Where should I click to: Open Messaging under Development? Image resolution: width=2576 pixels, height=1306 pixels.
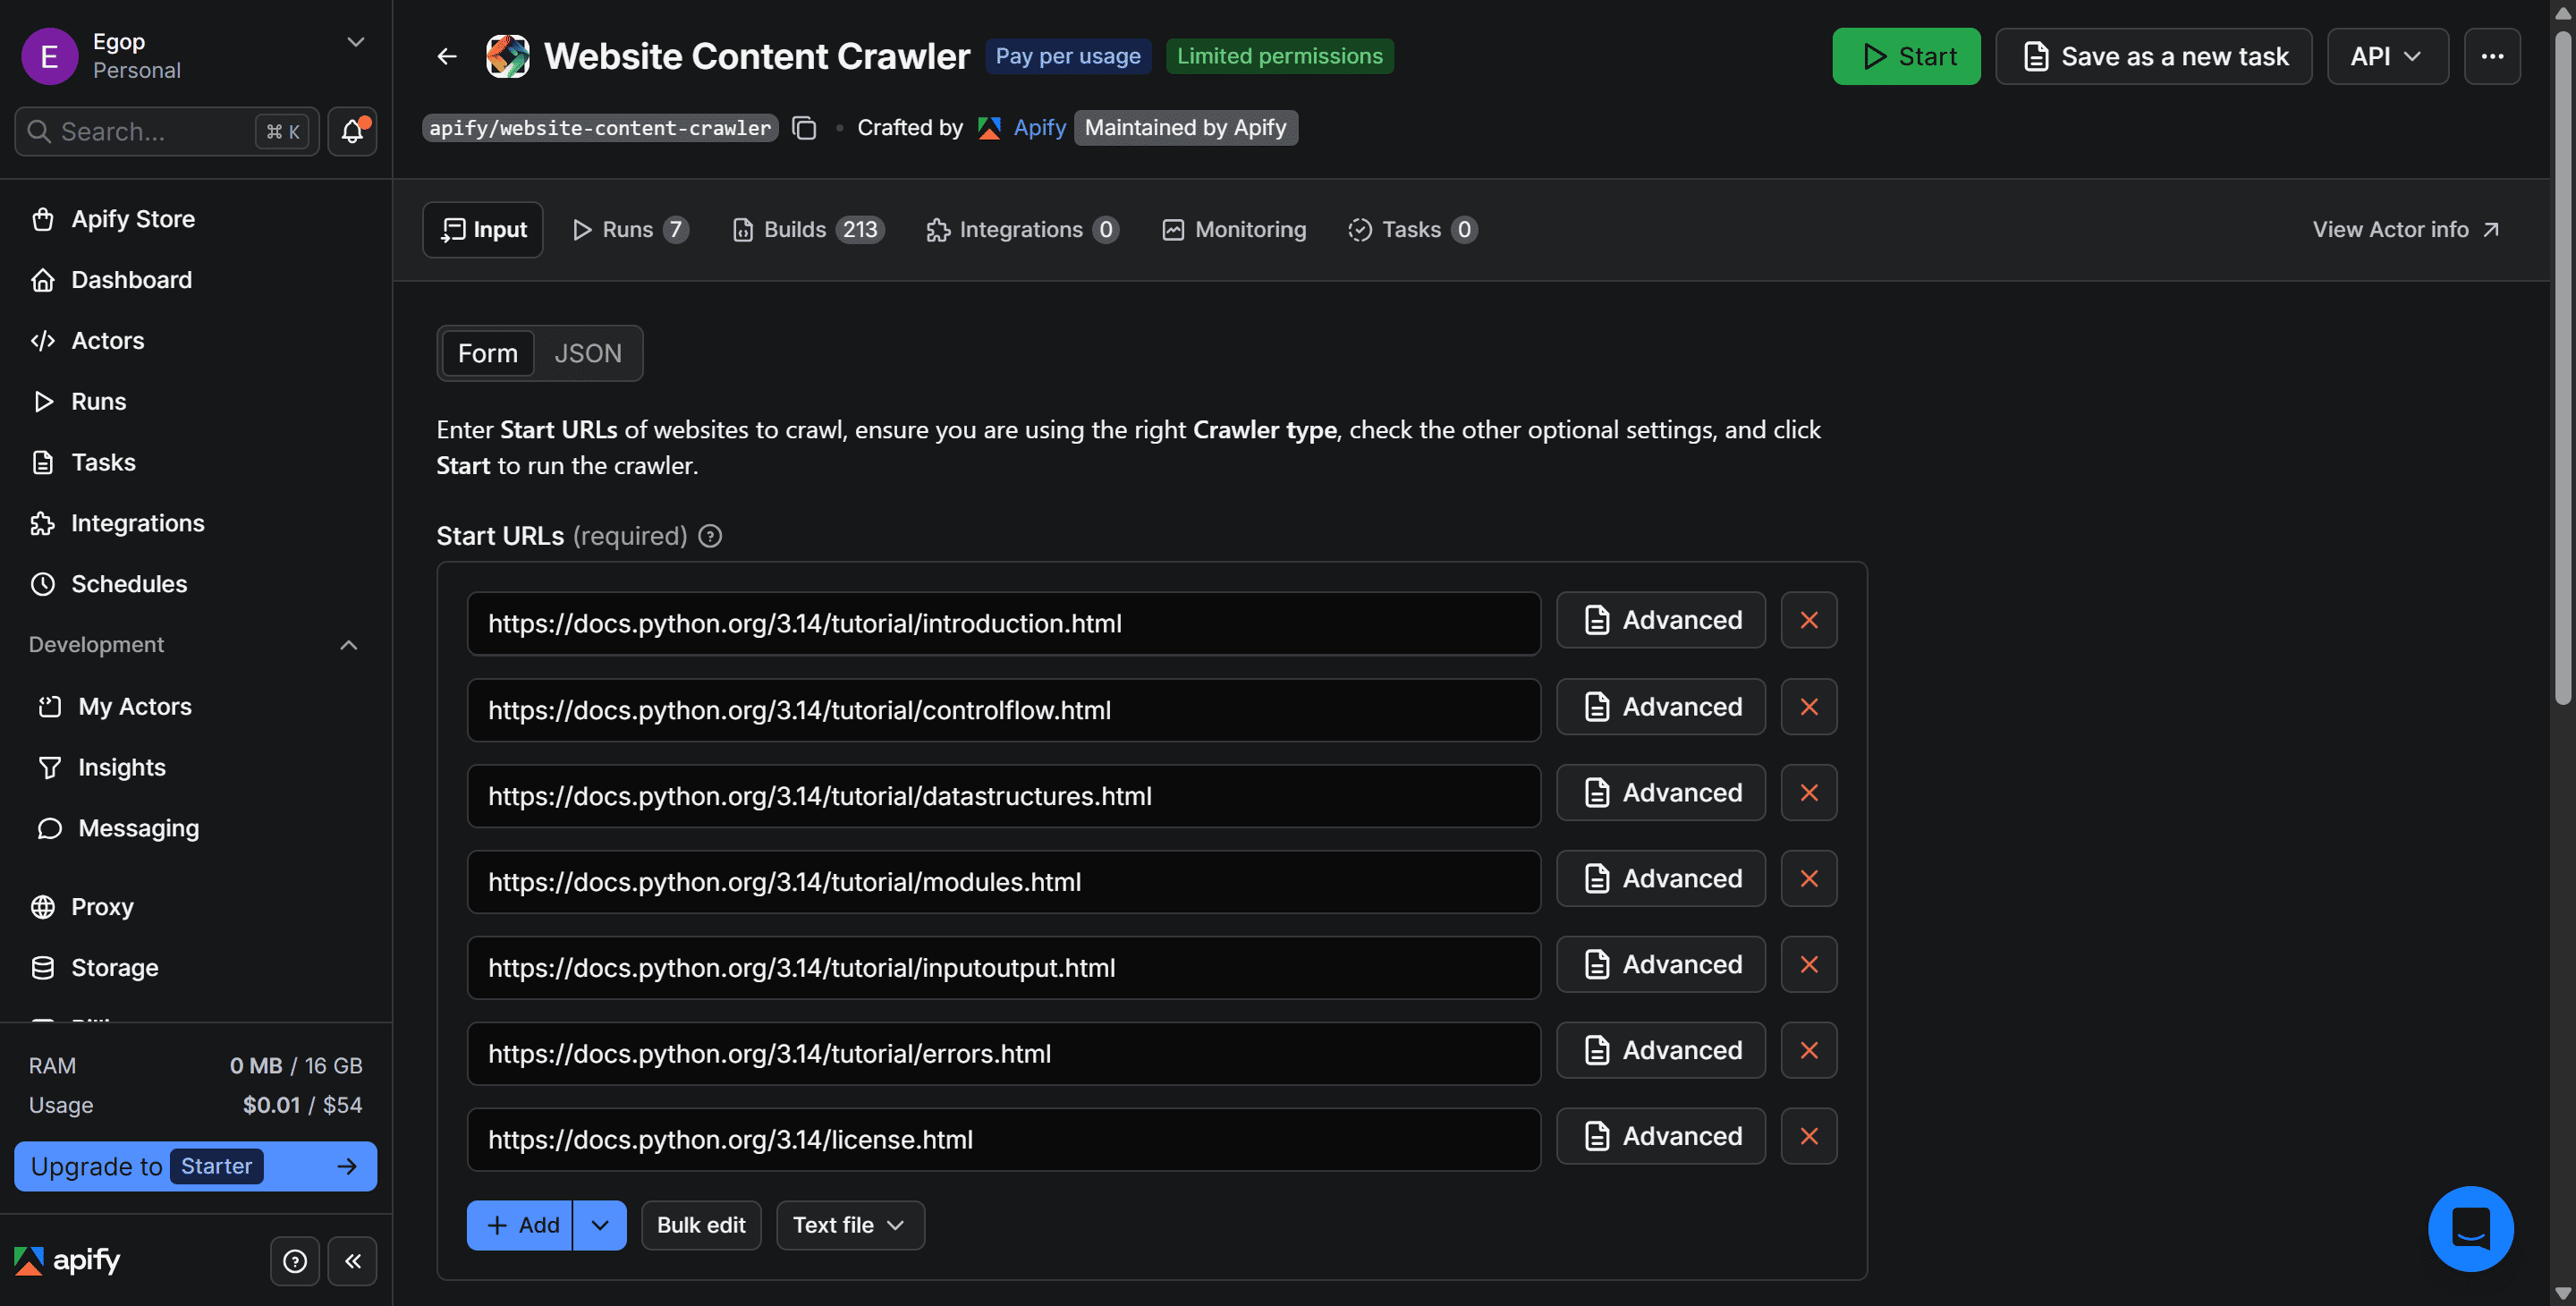tap(196, 828)
